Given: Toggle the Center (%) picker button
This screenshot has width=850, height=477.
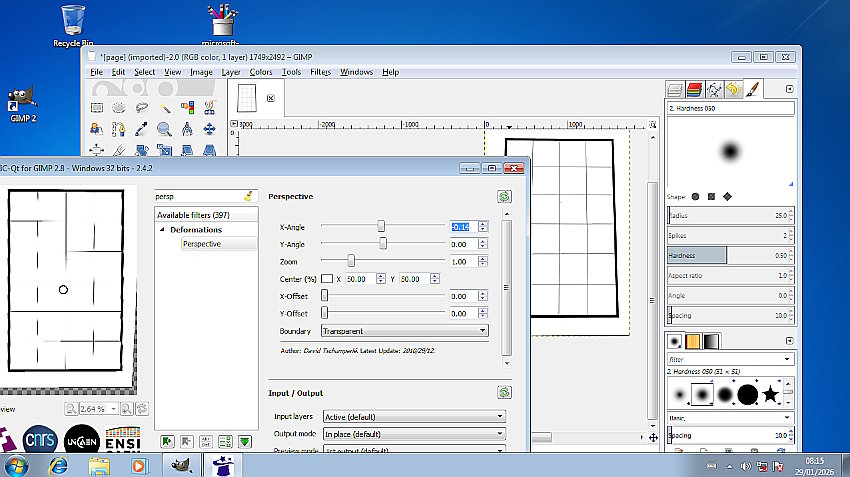Looking at the screenshot, I should (327, 279).
